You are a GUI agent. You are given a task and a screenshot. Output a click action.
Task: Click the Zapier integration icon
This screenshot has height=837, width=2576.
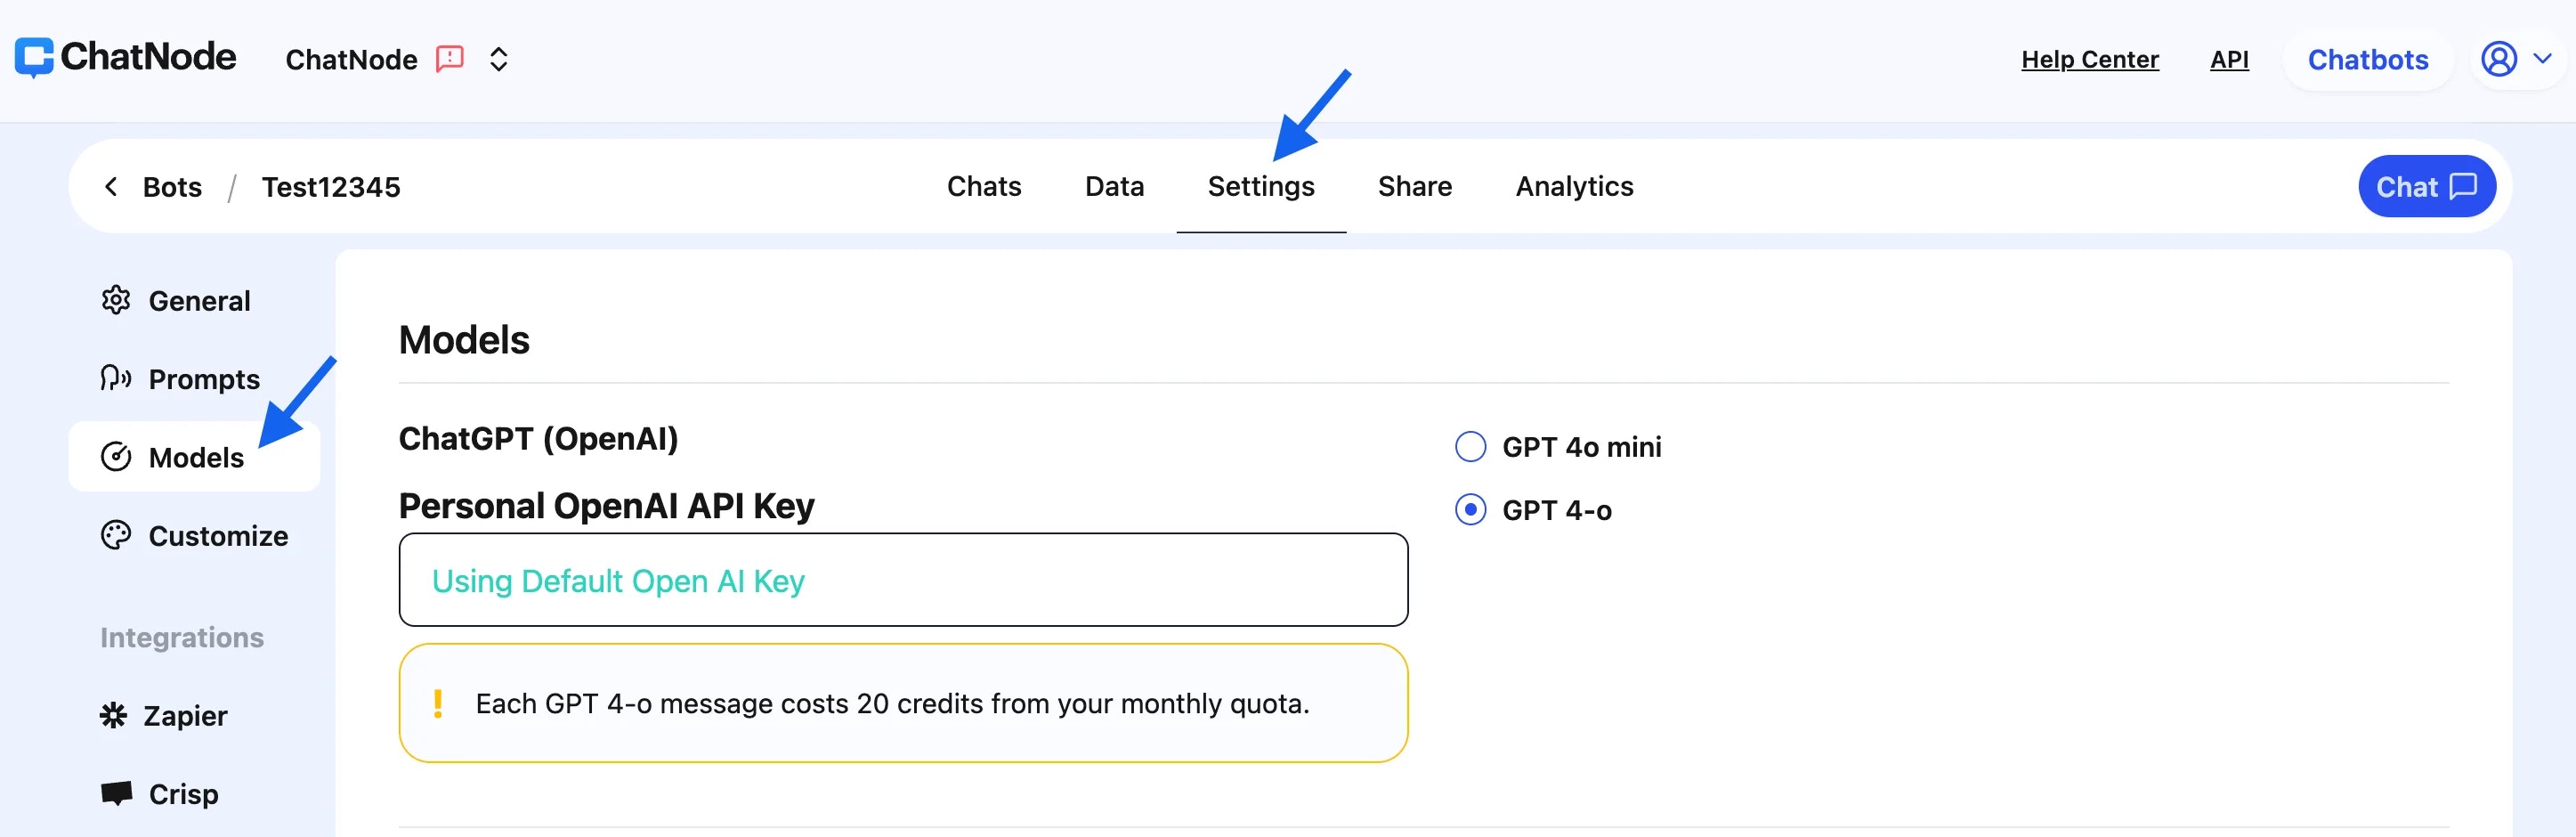(114, 715)
